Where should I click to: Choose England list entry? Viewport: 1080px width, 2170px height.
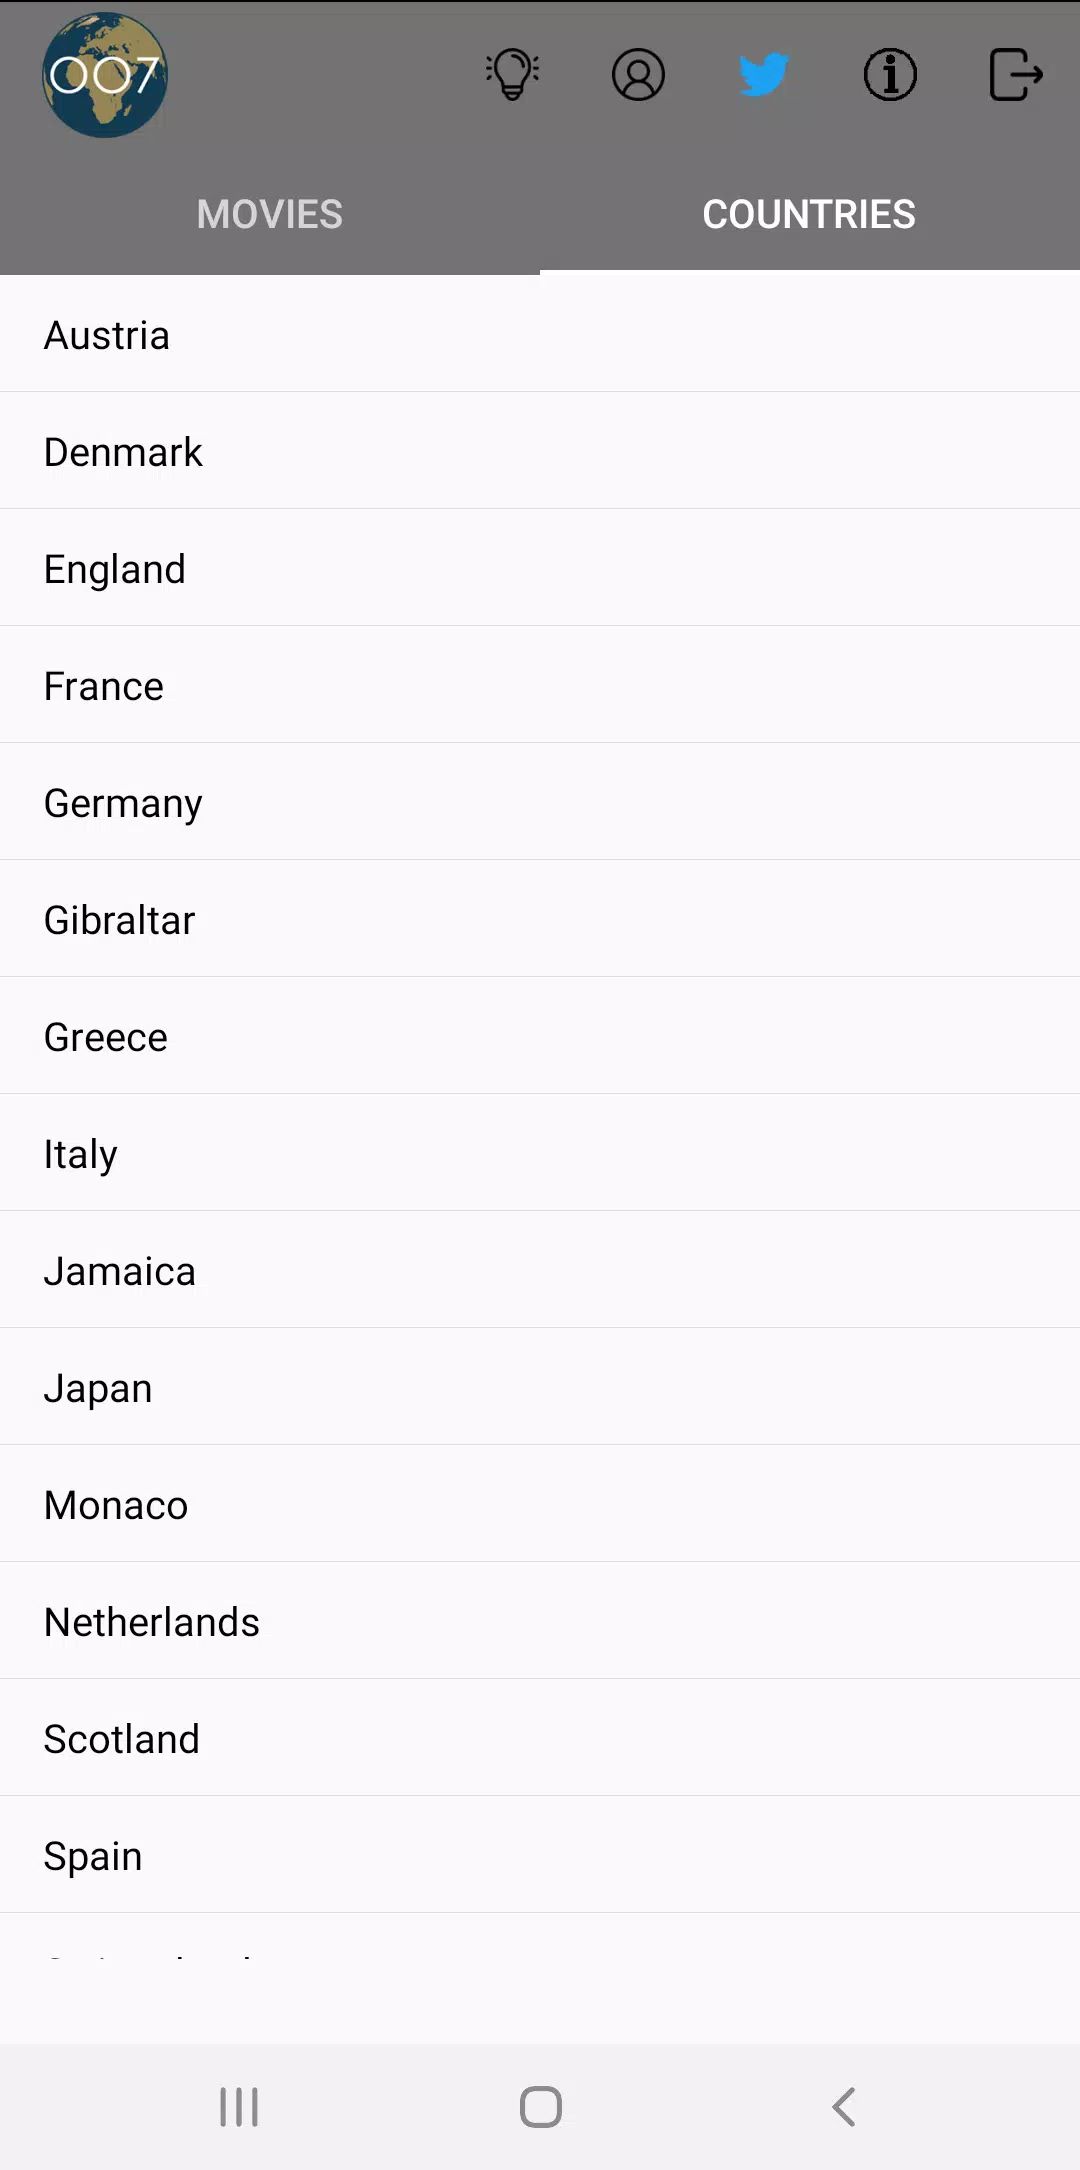(540, 568)
